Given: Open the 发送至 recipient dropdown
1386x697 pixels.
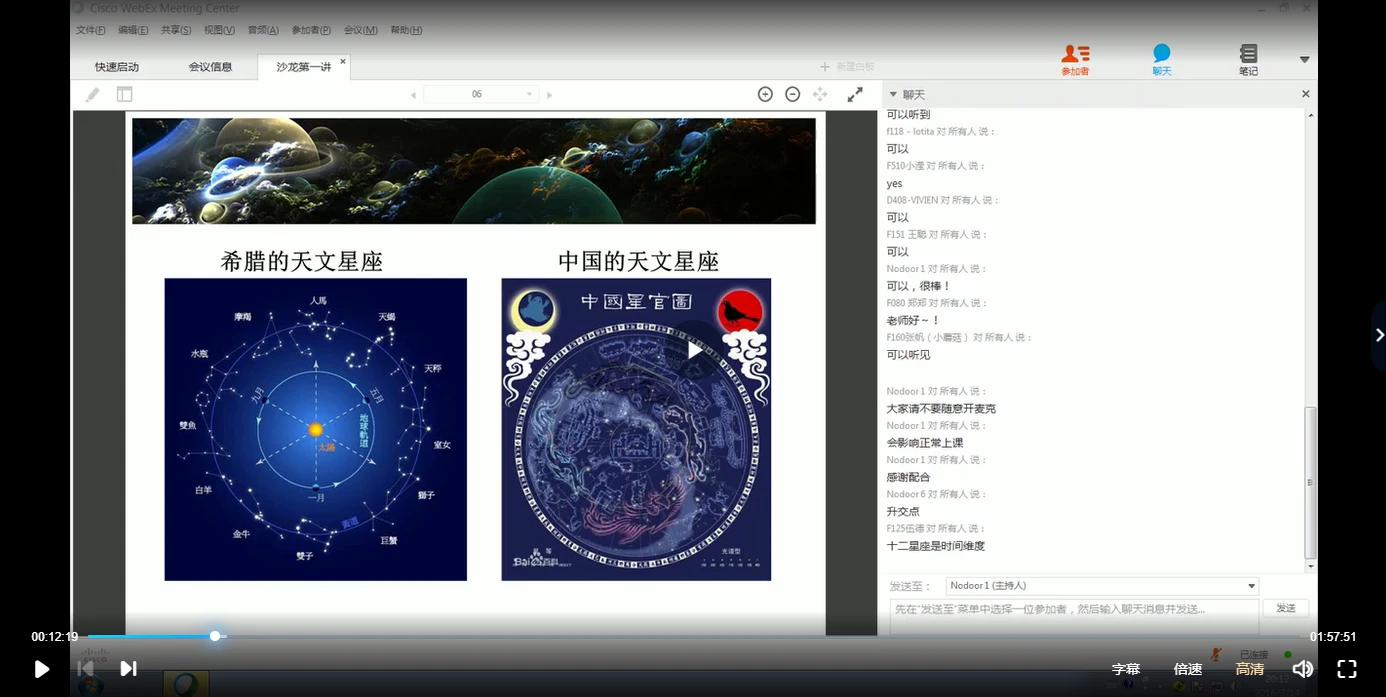Looking at the screenshot, I should (1102, 586).
